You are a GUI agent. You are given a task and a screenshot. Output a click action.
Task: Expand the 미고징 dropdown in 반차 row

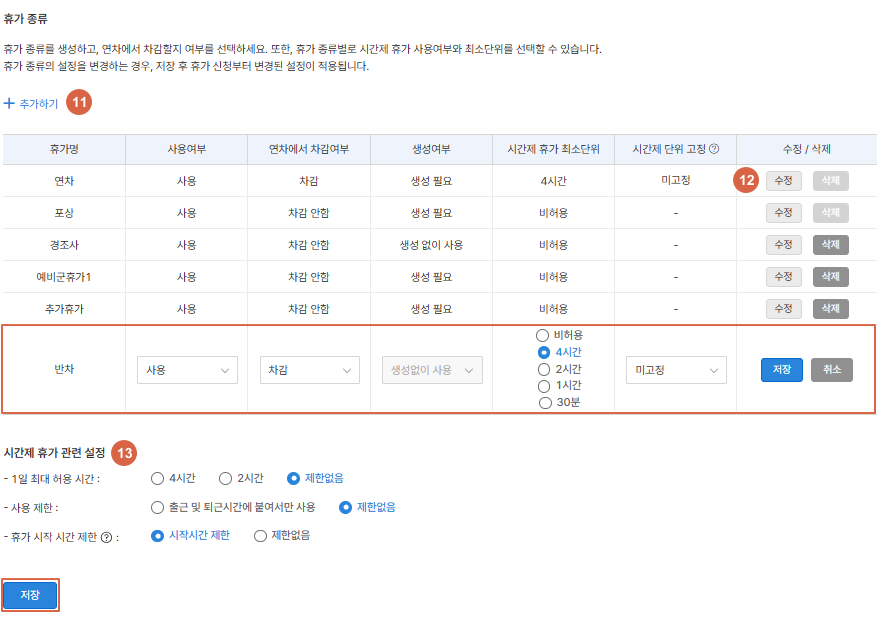(x=675, y=370)
